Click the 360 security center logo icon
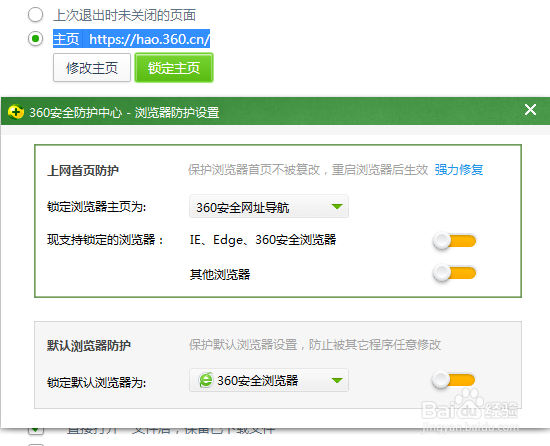 (x=16, y=112)
